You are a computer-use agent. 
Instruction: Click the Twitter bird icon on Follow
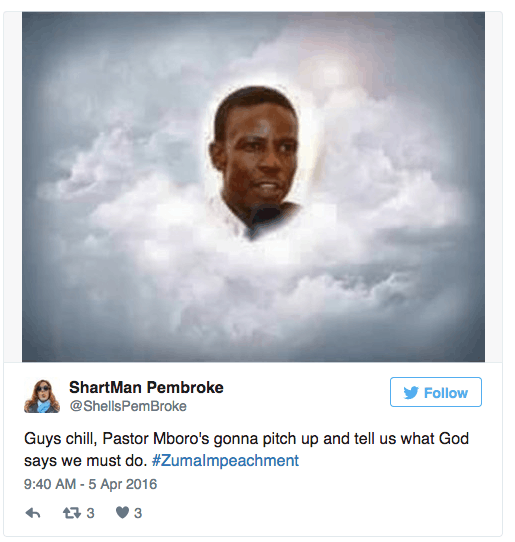(411, 393)
